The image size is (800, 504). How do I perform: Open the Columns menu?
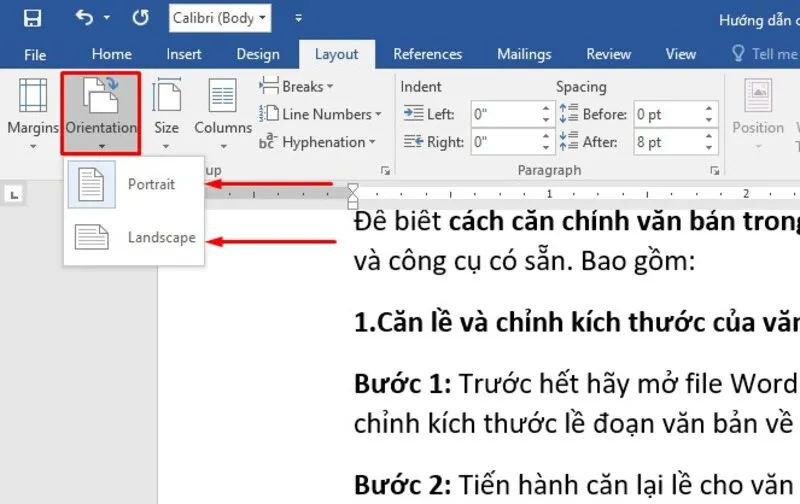(x=223, y=113)
